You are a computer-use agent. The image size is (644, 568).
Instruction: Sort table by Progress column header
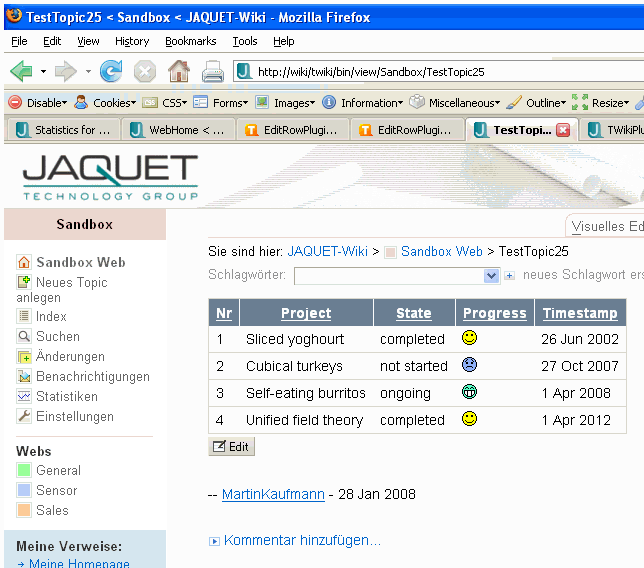[494, 313]
